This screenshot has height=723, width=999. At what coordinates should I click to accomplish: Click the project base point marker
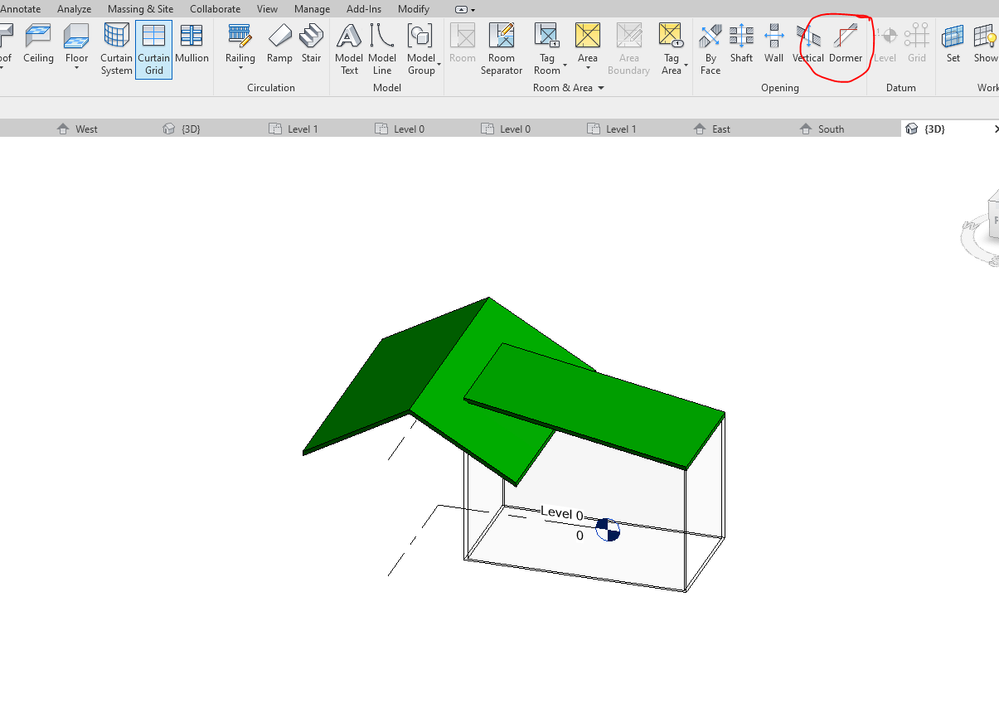point(608,529)
